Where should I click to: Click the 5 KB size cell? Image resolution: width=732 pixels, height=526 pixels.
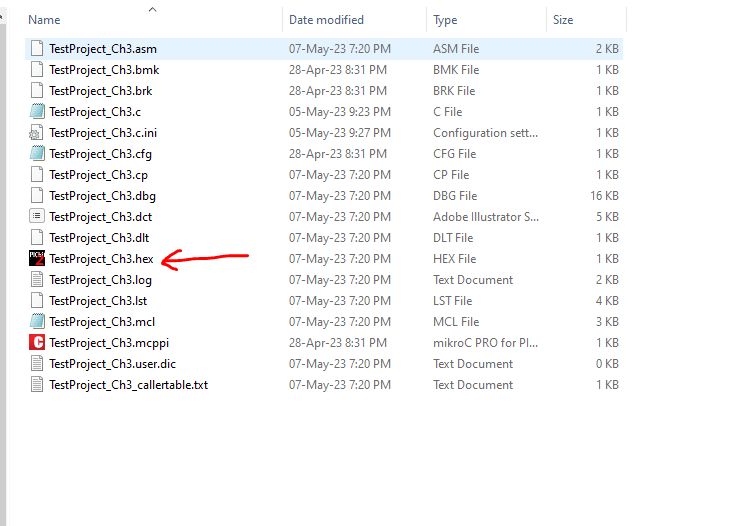click(607, 217)
